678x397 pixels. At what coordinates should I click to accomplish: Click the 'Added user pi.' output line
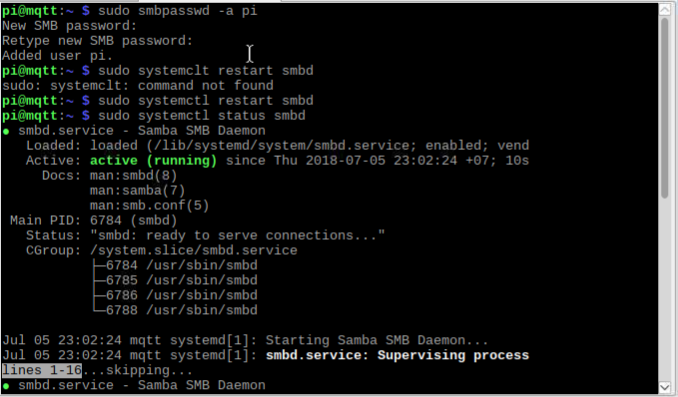(x=58, y=56)
